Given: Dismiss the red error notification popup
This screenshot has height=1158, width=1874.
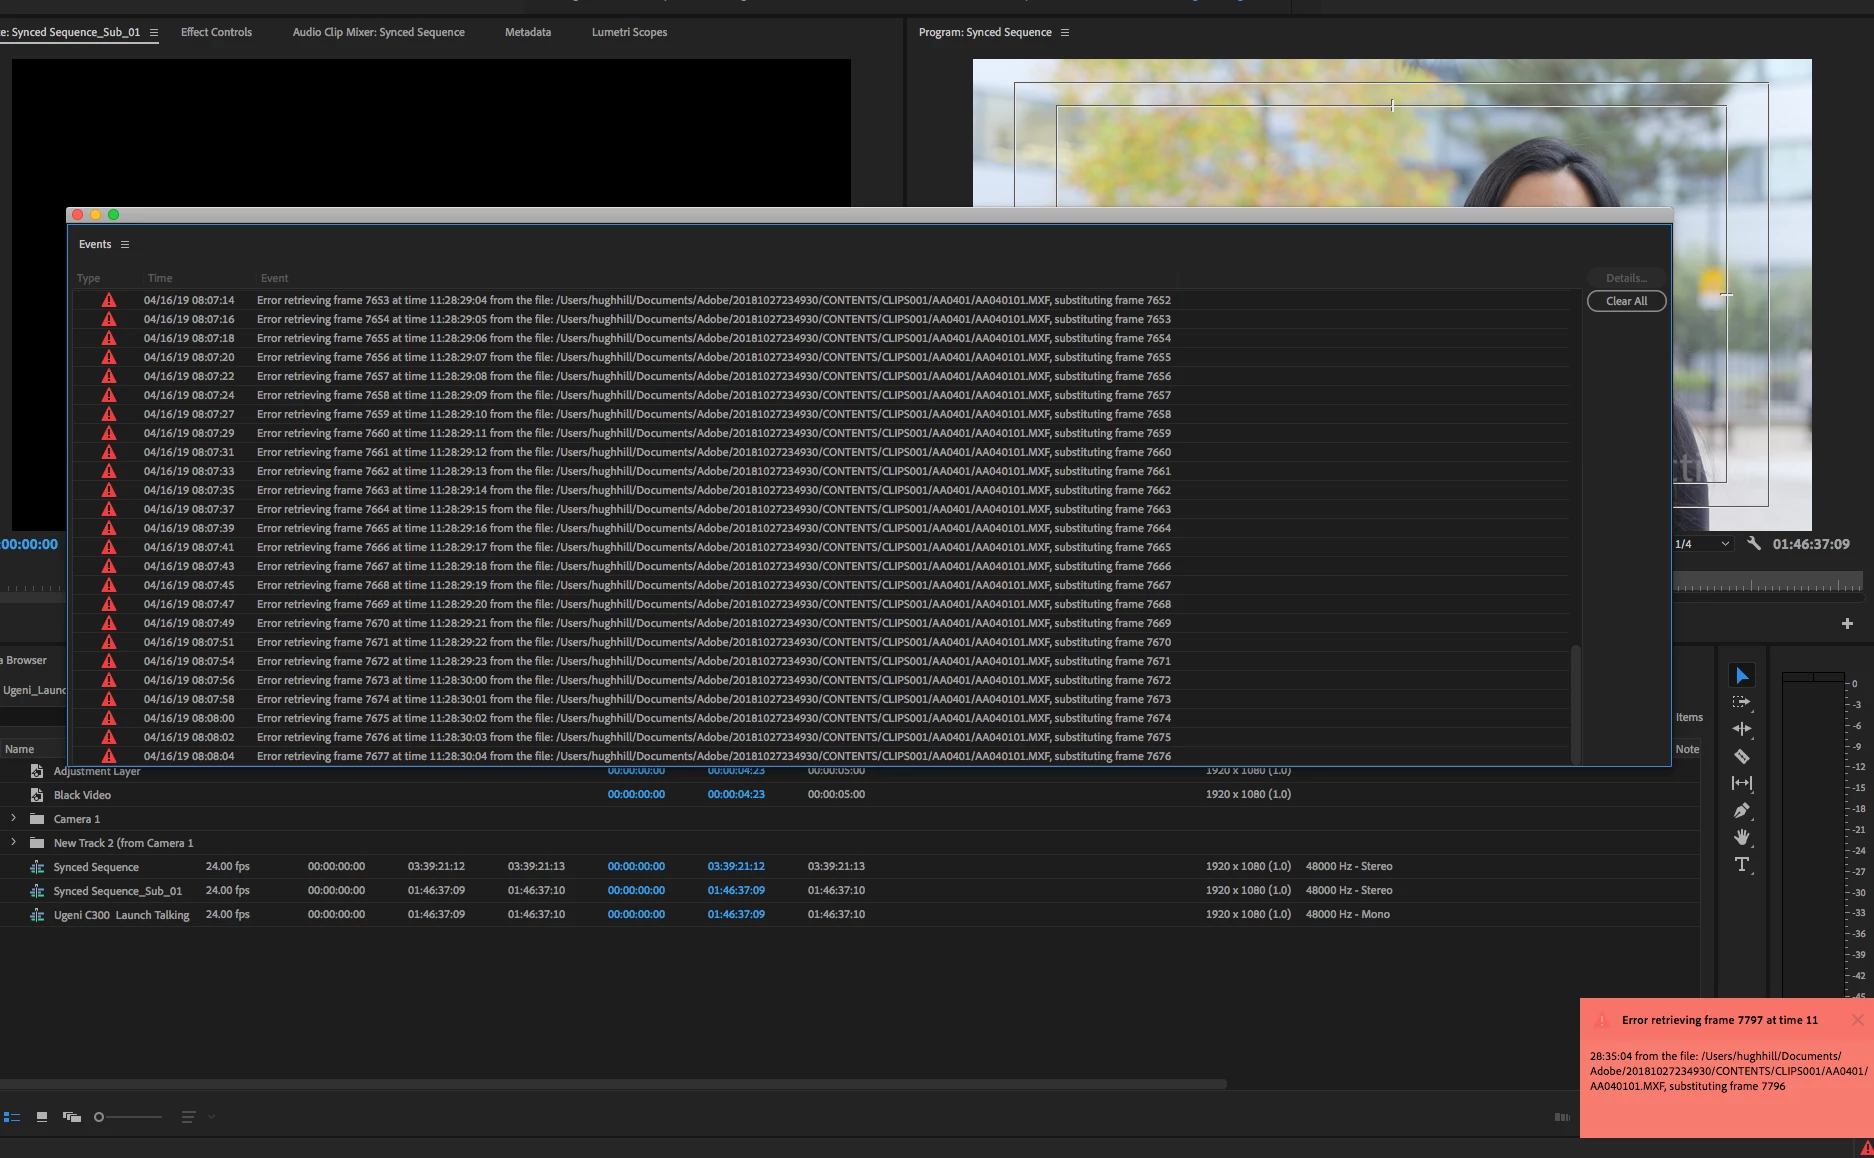Looking at the screenshot, I should (1857, 1020).
